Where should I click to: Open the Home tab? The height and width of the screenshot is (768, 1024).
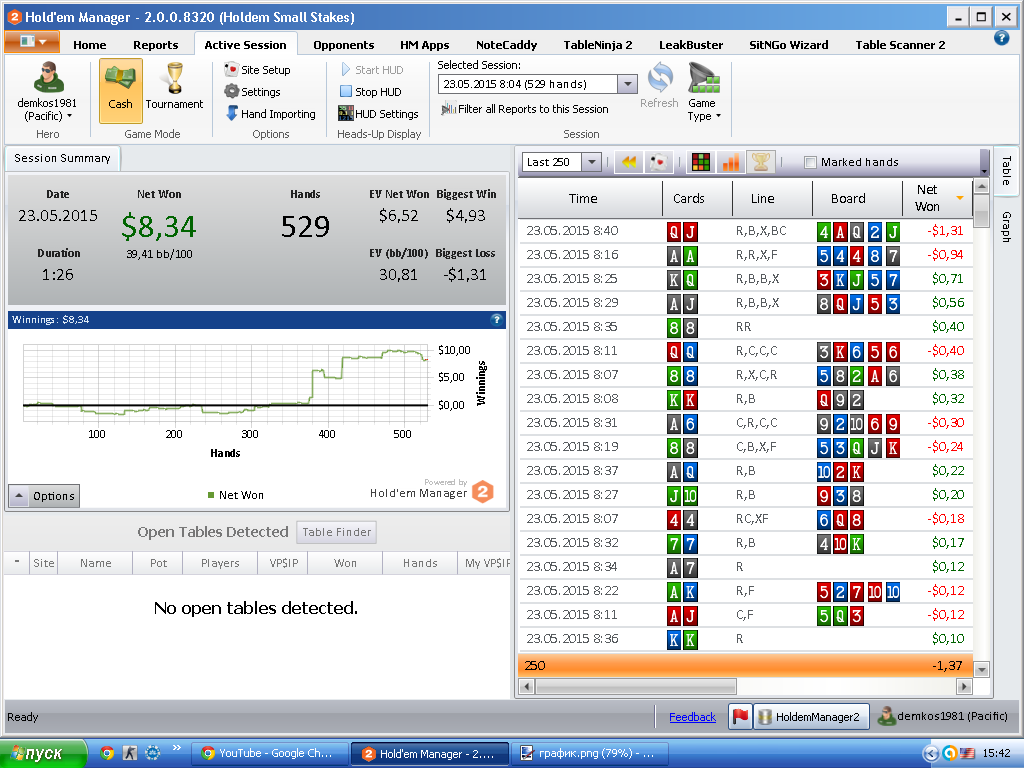click(x=89, y=44)
